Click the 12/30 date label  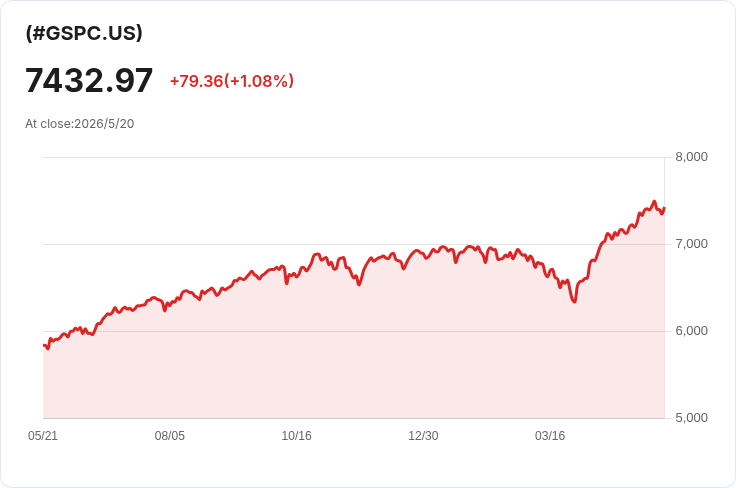tap(423, 436)
